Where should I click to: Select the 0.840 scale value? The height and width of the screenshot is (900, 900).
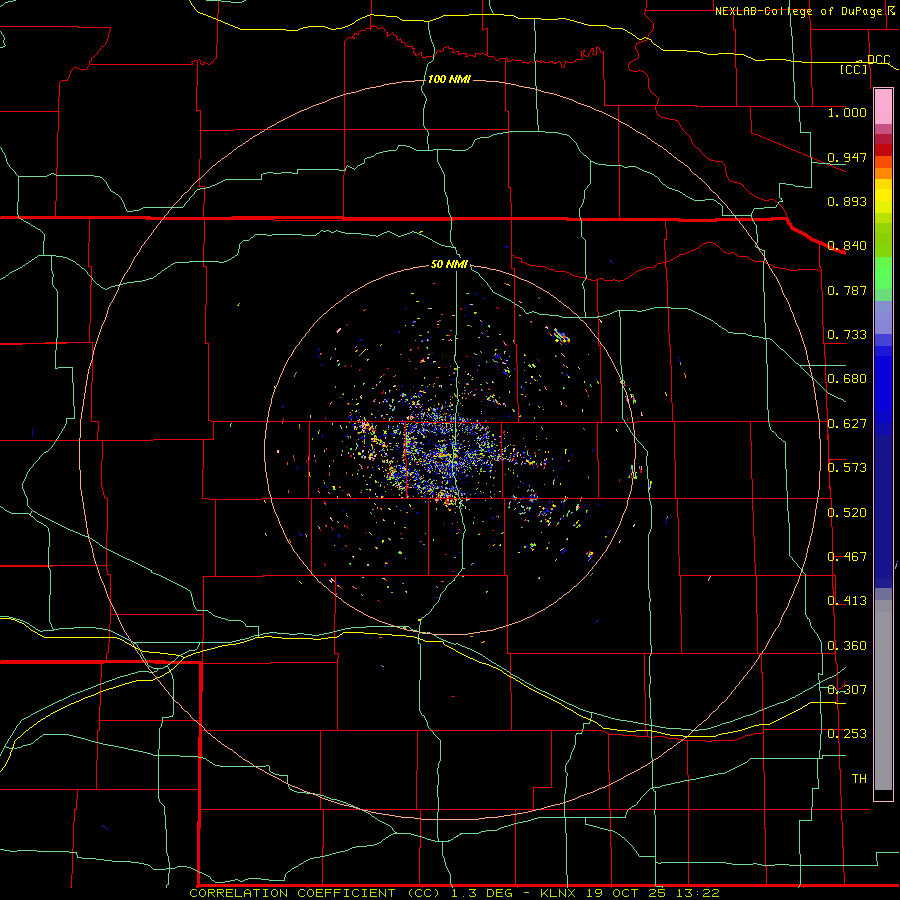847,246
